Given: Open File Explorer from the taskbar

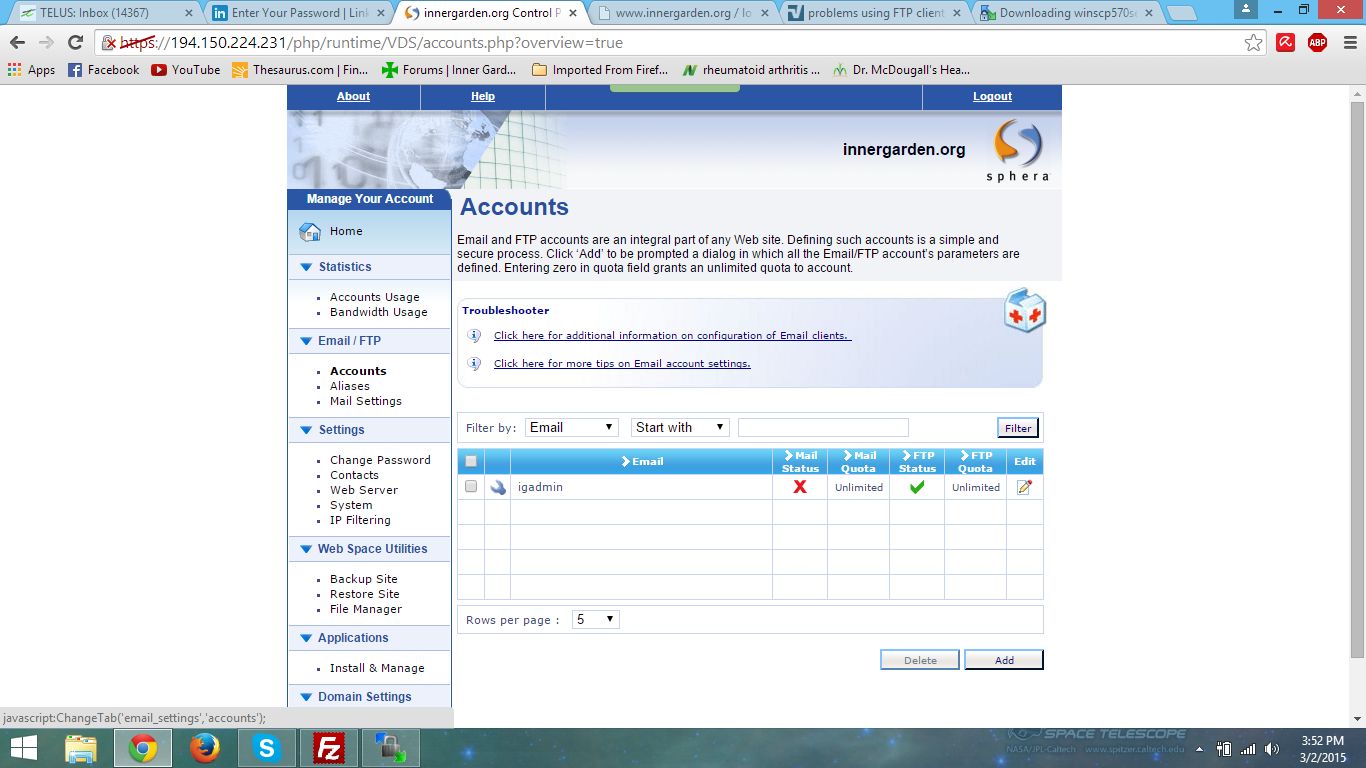Looking at the screenshot, I should (x=81, y=748).
